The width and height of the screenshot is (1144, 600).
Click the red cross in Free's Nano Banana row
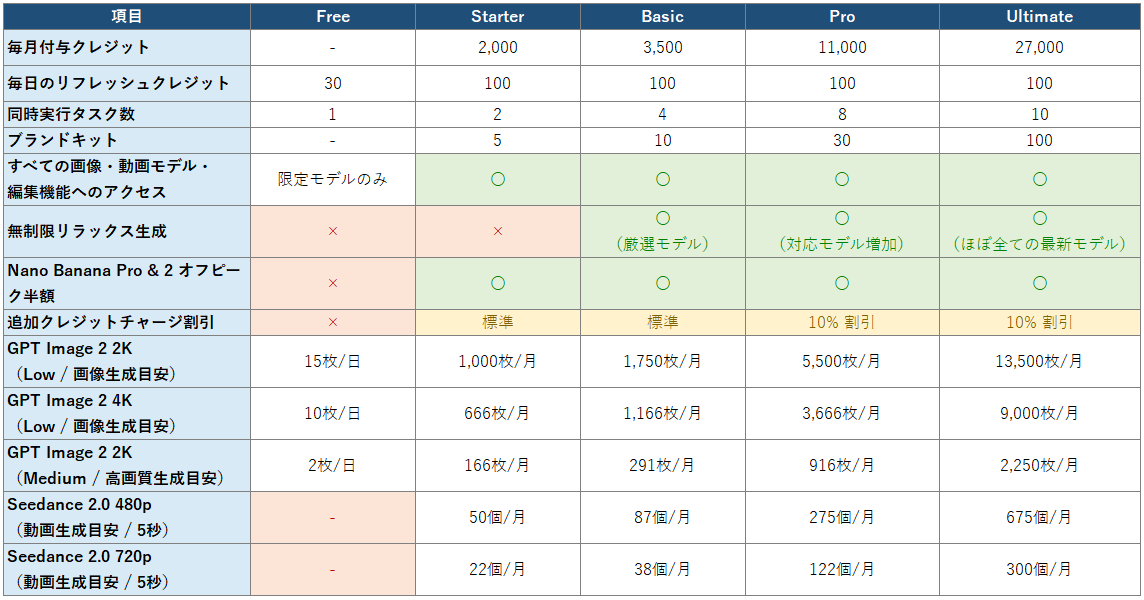(333, 283)
